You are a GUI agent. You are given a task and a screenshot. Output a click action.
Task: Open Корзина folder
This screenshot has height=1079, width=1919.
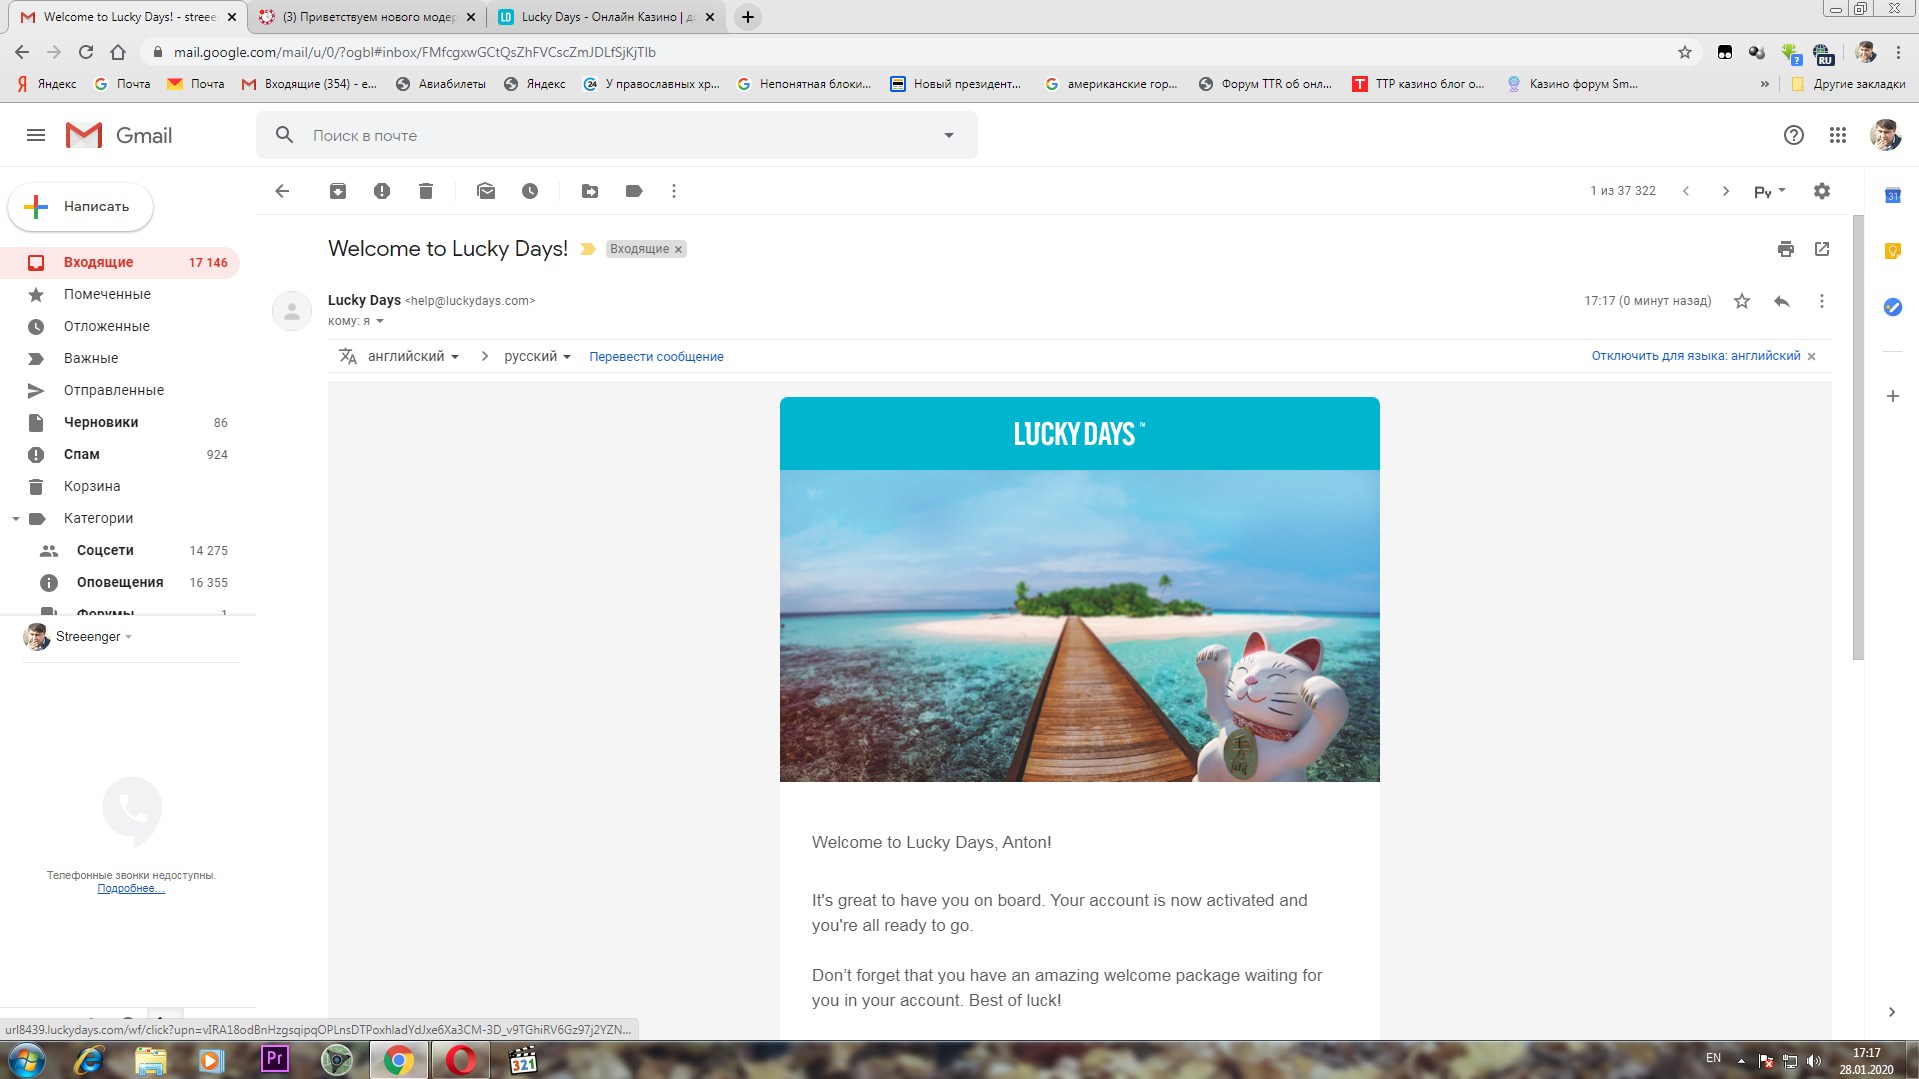[120, 486]
